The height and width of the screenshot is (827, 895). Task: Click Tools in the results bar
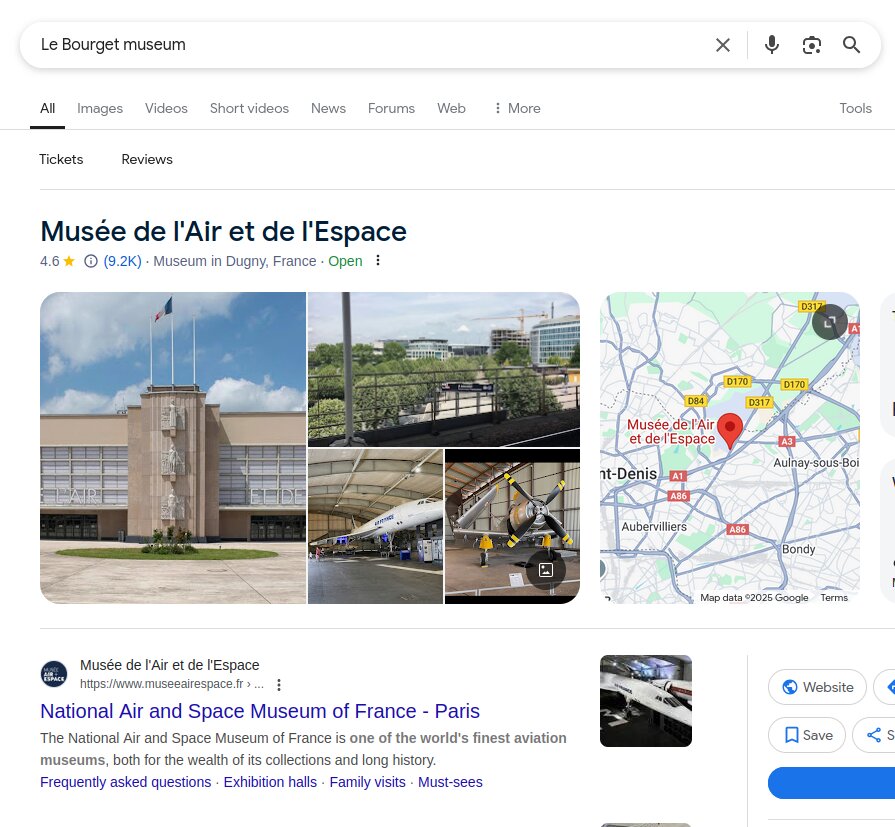tap(855, 108)
